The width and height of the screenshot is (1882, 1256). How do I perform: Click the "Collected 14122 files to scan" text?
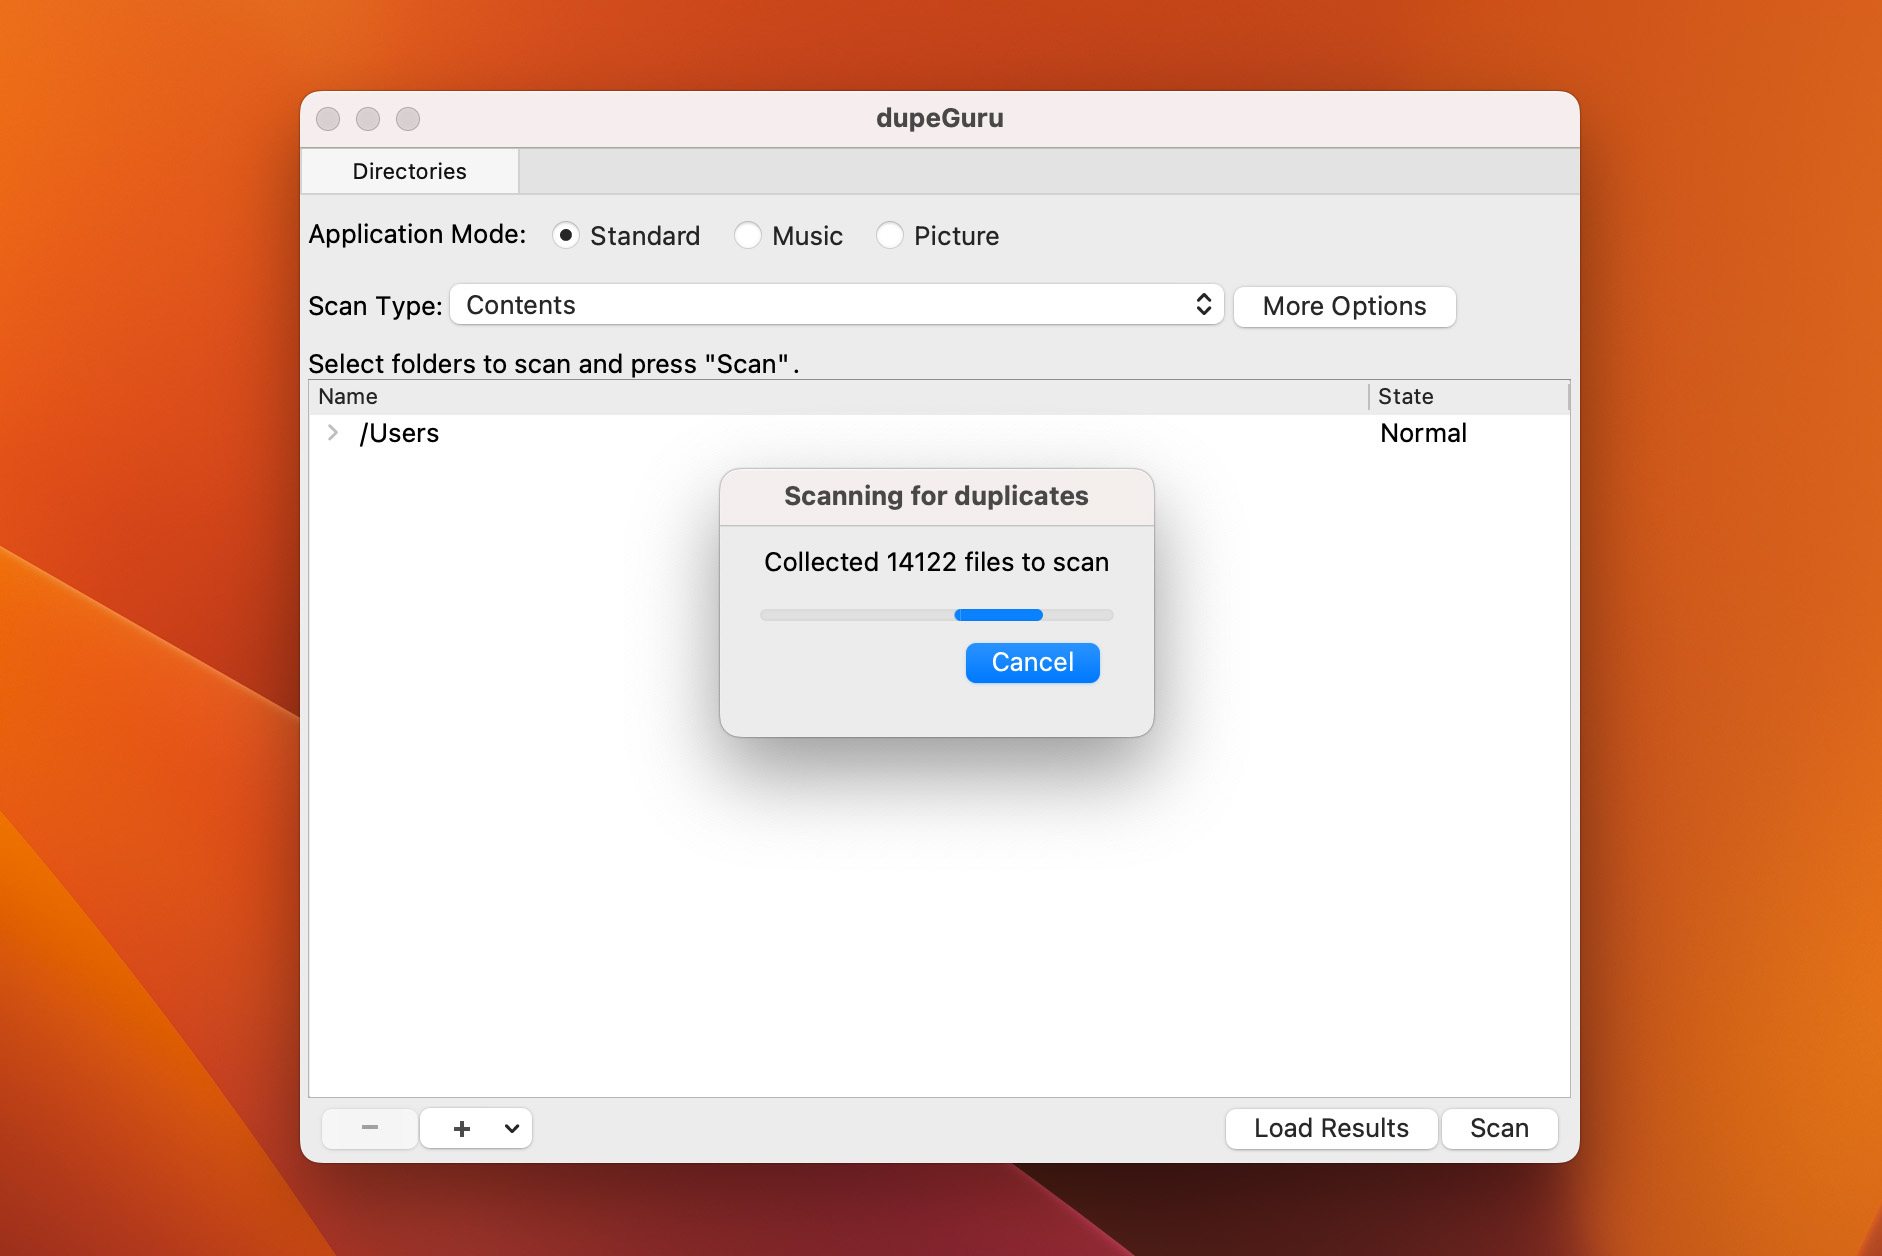[936, 562]
